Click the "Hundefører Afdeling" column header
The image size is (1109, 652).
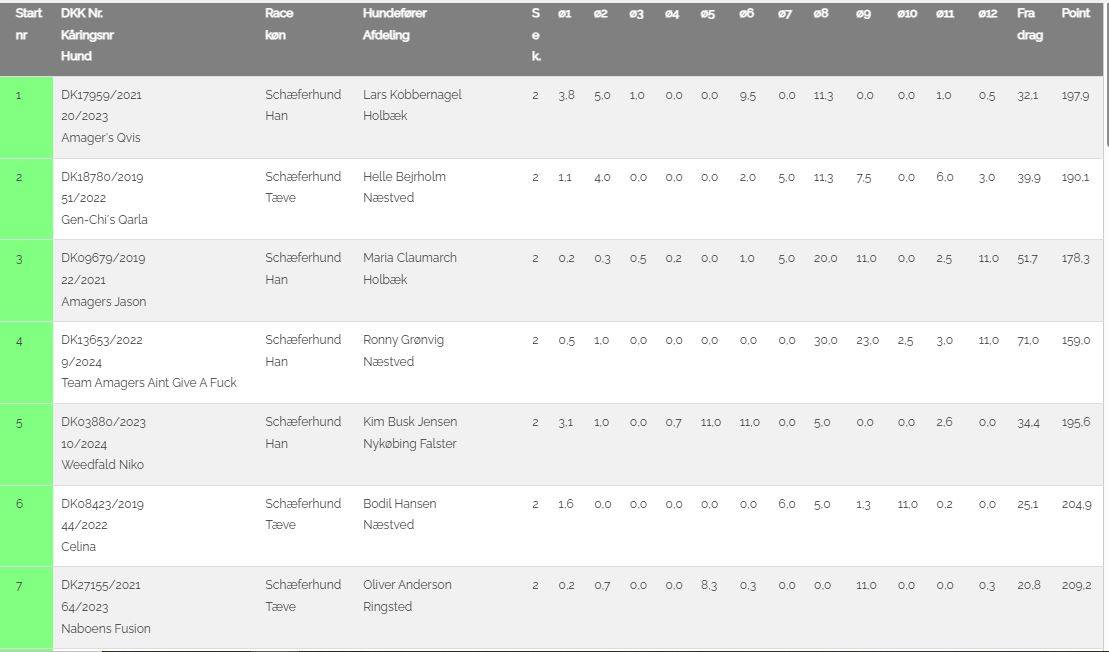click(386, 25)
